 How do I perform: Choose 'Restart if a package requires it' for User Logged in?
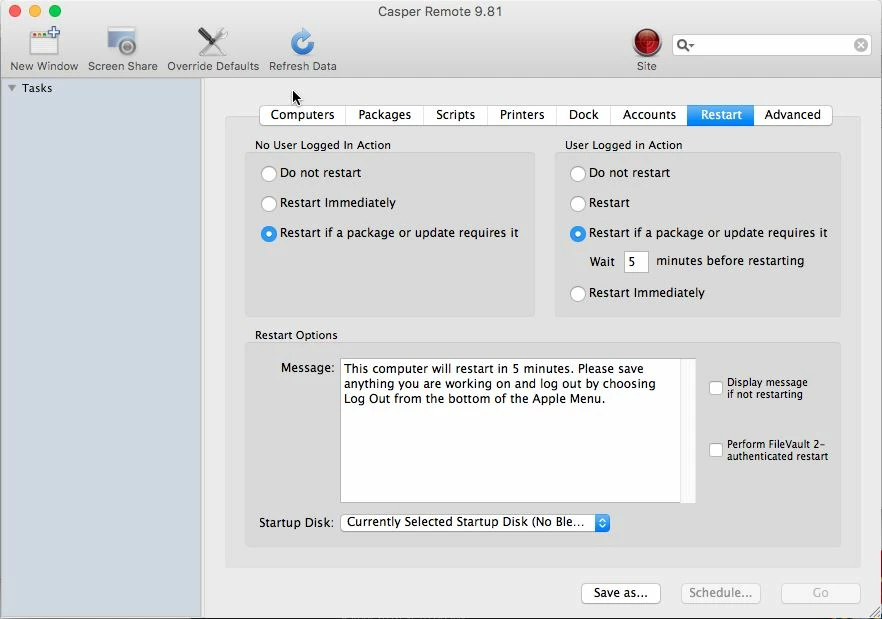point(578,234)
